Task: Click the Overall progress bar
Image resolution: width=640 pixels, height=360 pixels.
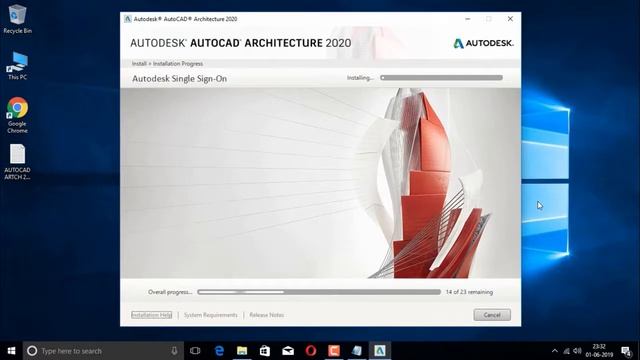Action: tap(319, 292)
